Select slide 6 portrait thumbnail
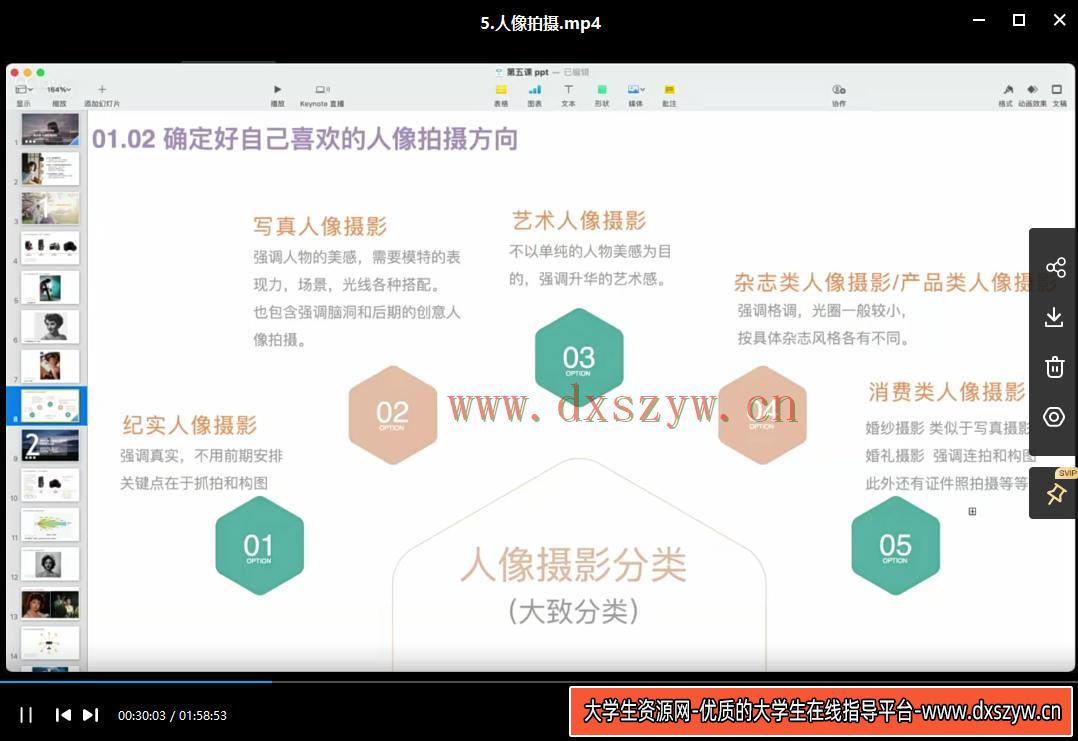Screen dimensions: 1078x741 50,327
